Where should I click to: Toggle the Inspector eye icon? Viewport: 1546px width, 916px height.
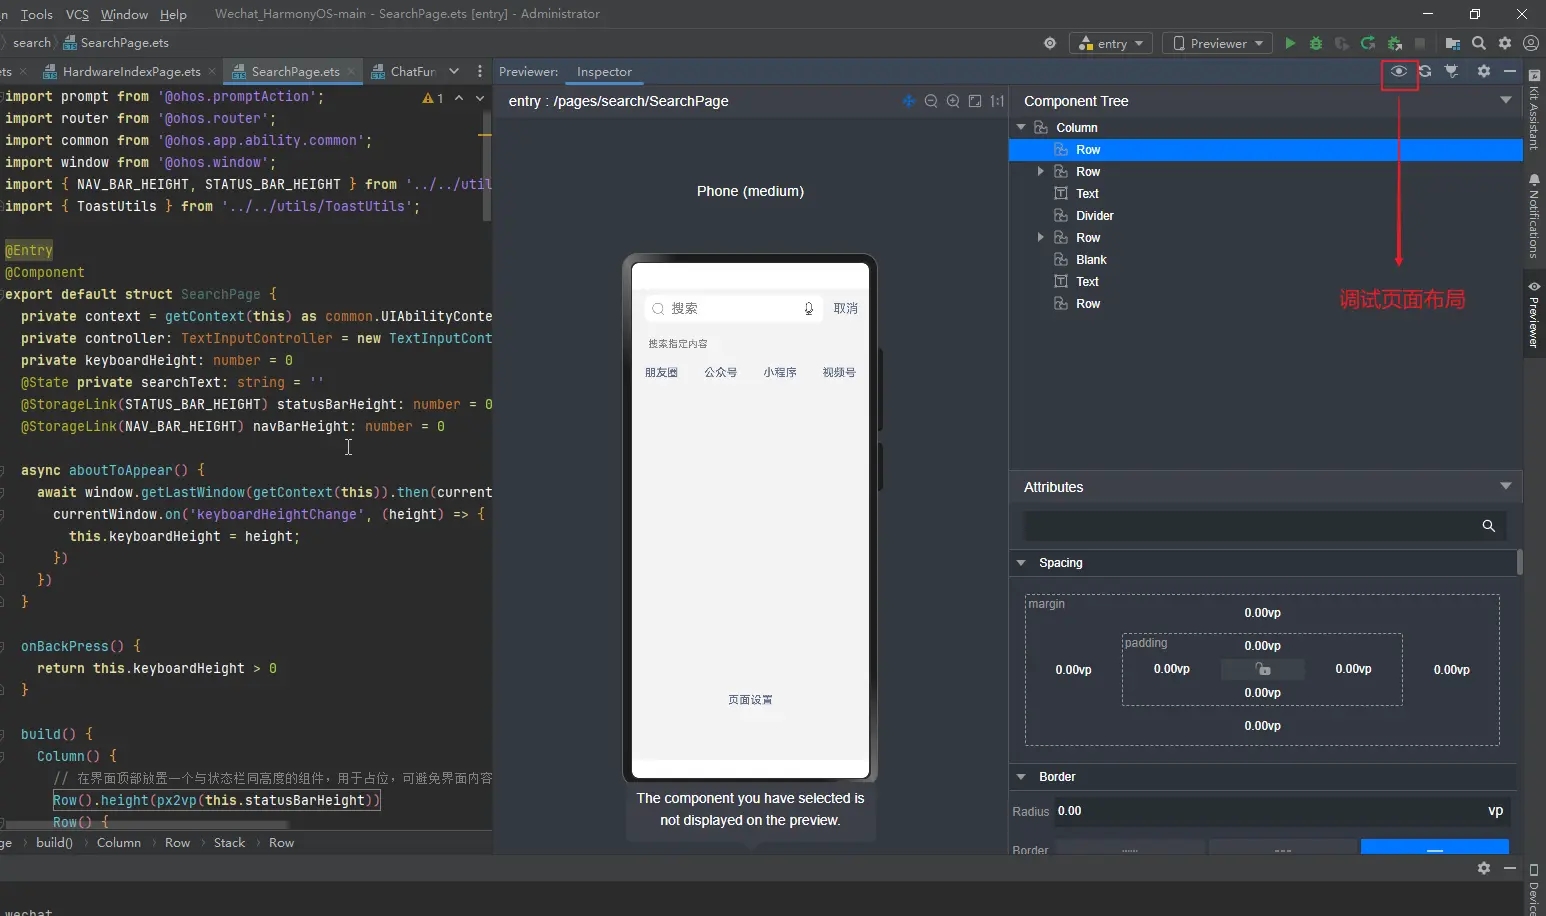tap(1398, 72)
